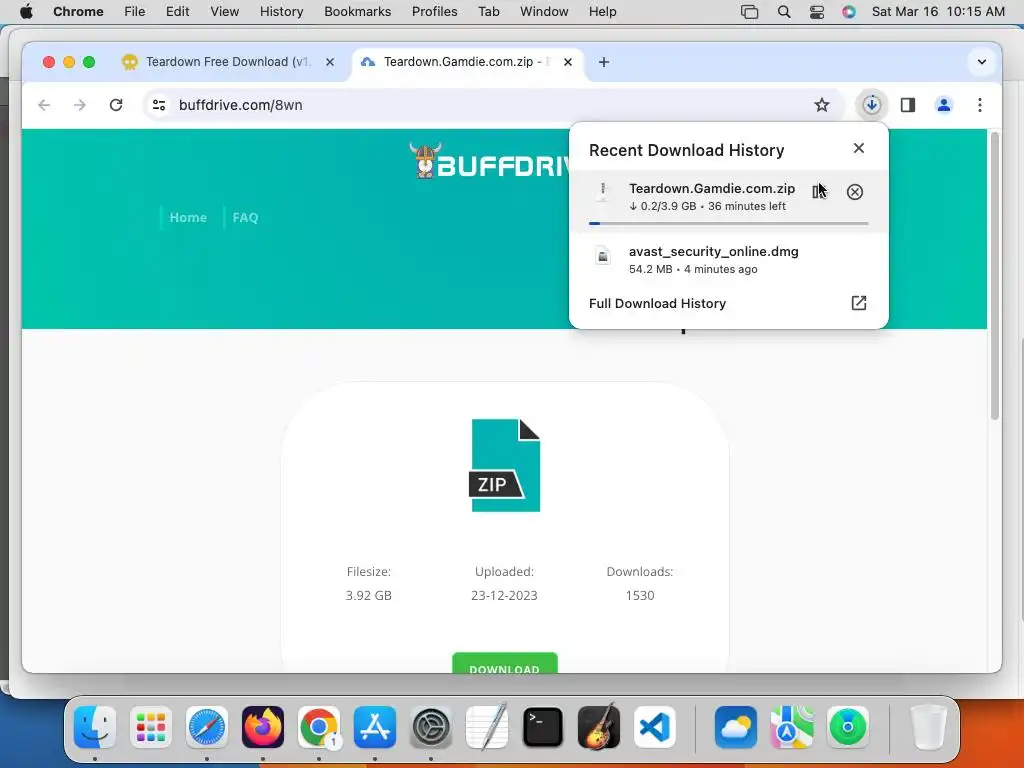Click the ZIP file icon on the page
This screenshot has width=1024, height=768.
(504, 465)
